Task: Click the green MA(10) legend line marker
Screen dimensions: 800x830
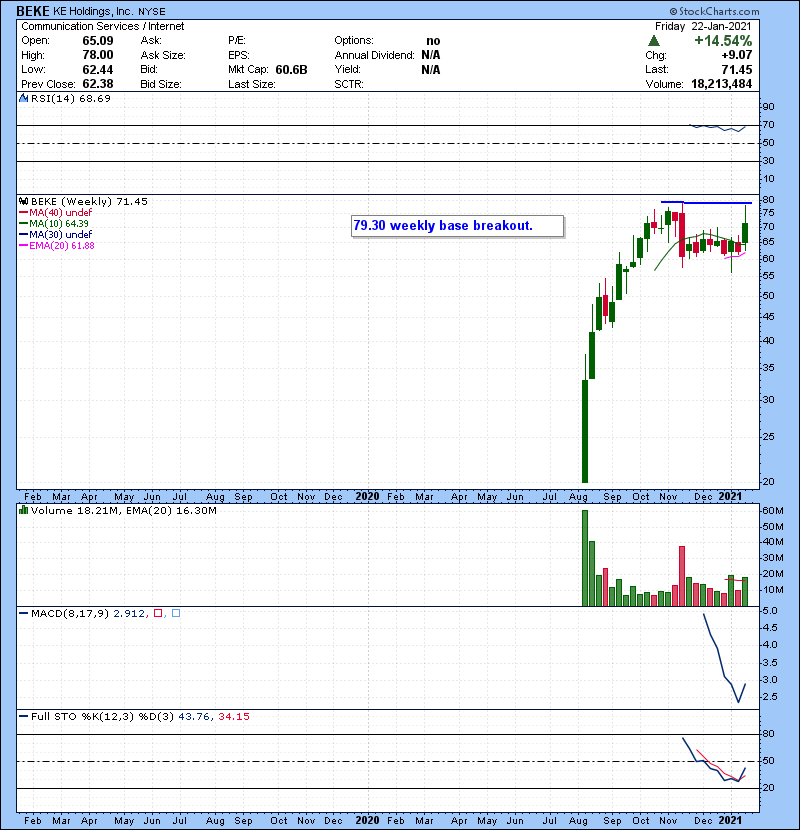Action: pos(23,223)
